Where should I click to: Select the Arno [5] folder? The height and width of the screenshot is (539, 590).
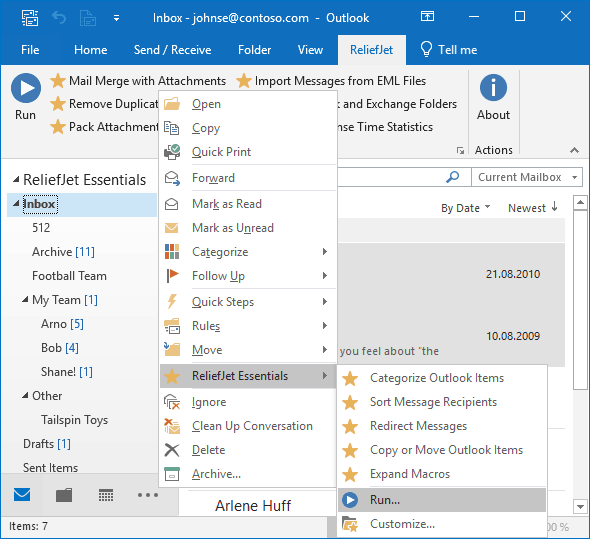(62, 324)
